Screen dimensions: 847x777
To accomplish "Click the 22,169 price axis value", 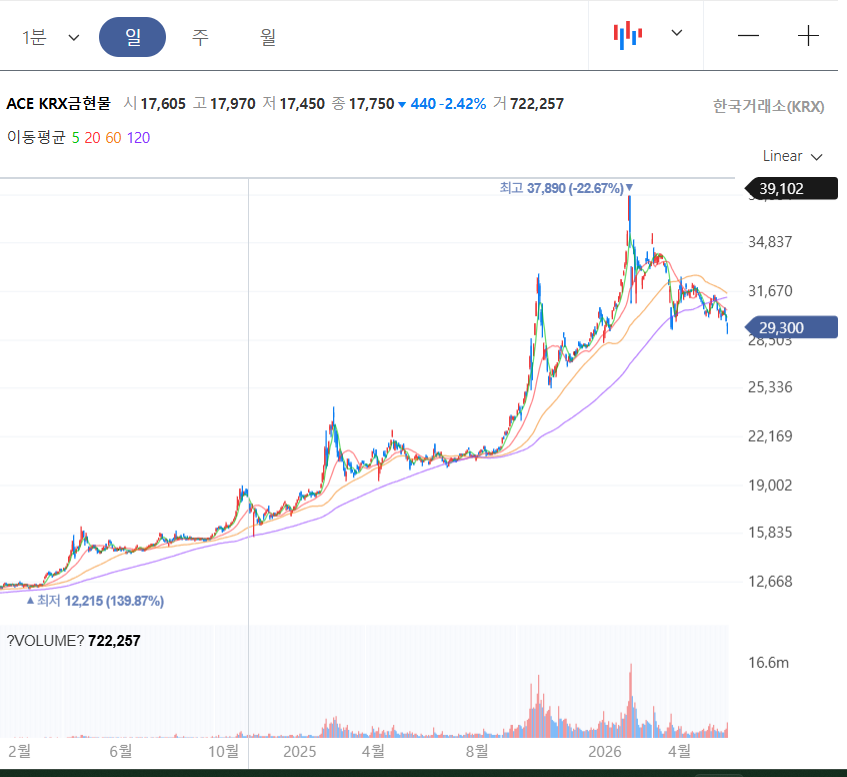I will [770, 436].
